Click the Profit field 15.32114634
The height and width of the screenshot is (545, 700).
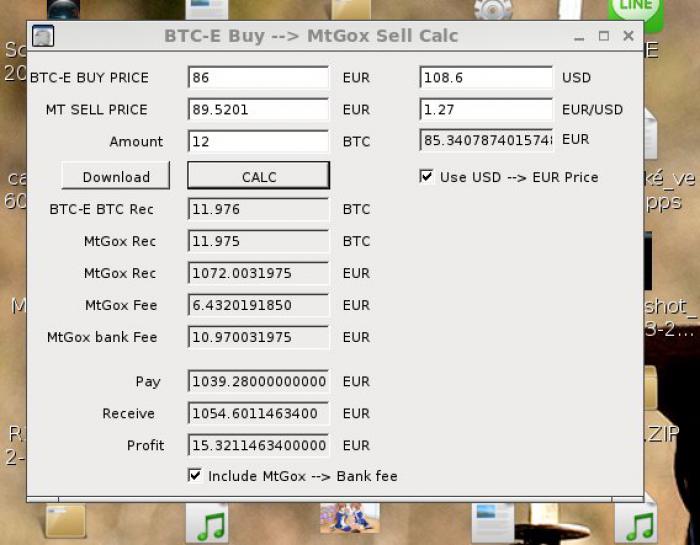click(258, 445)
